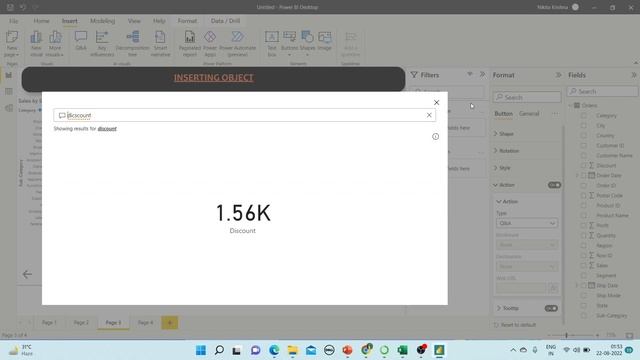
Task: Click the Q&A info icon
Action: [436, 136]
